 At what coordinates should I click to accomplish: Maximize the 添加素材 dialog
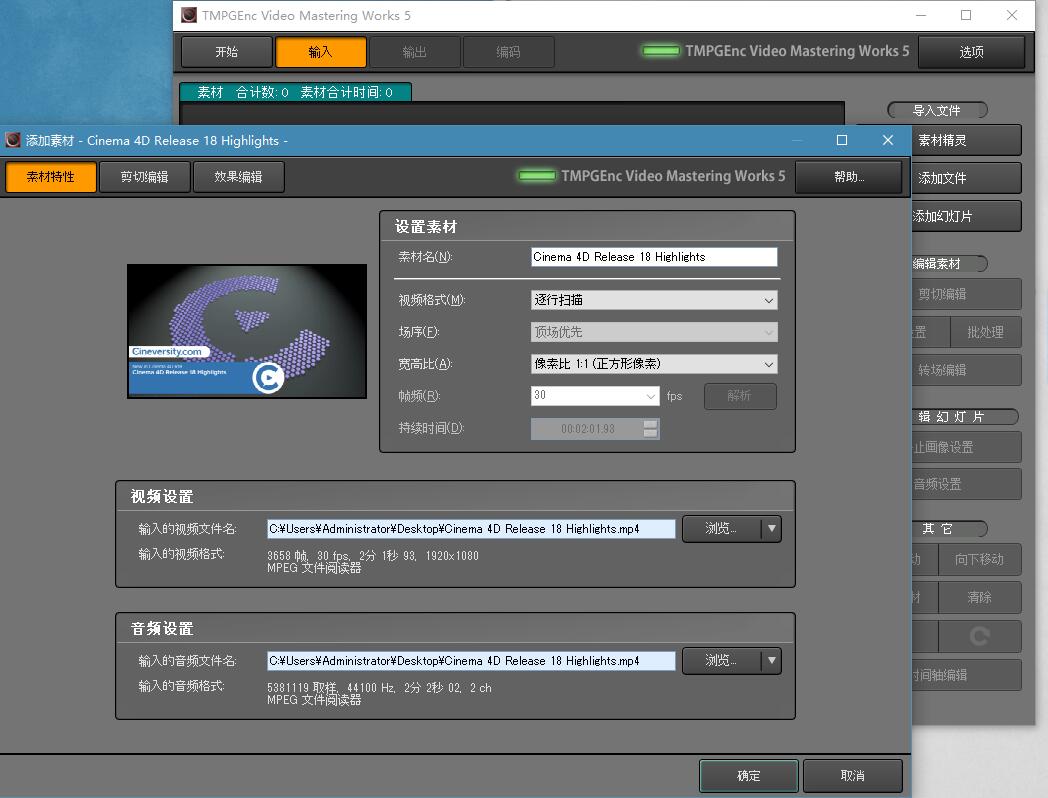click(842, 140)
